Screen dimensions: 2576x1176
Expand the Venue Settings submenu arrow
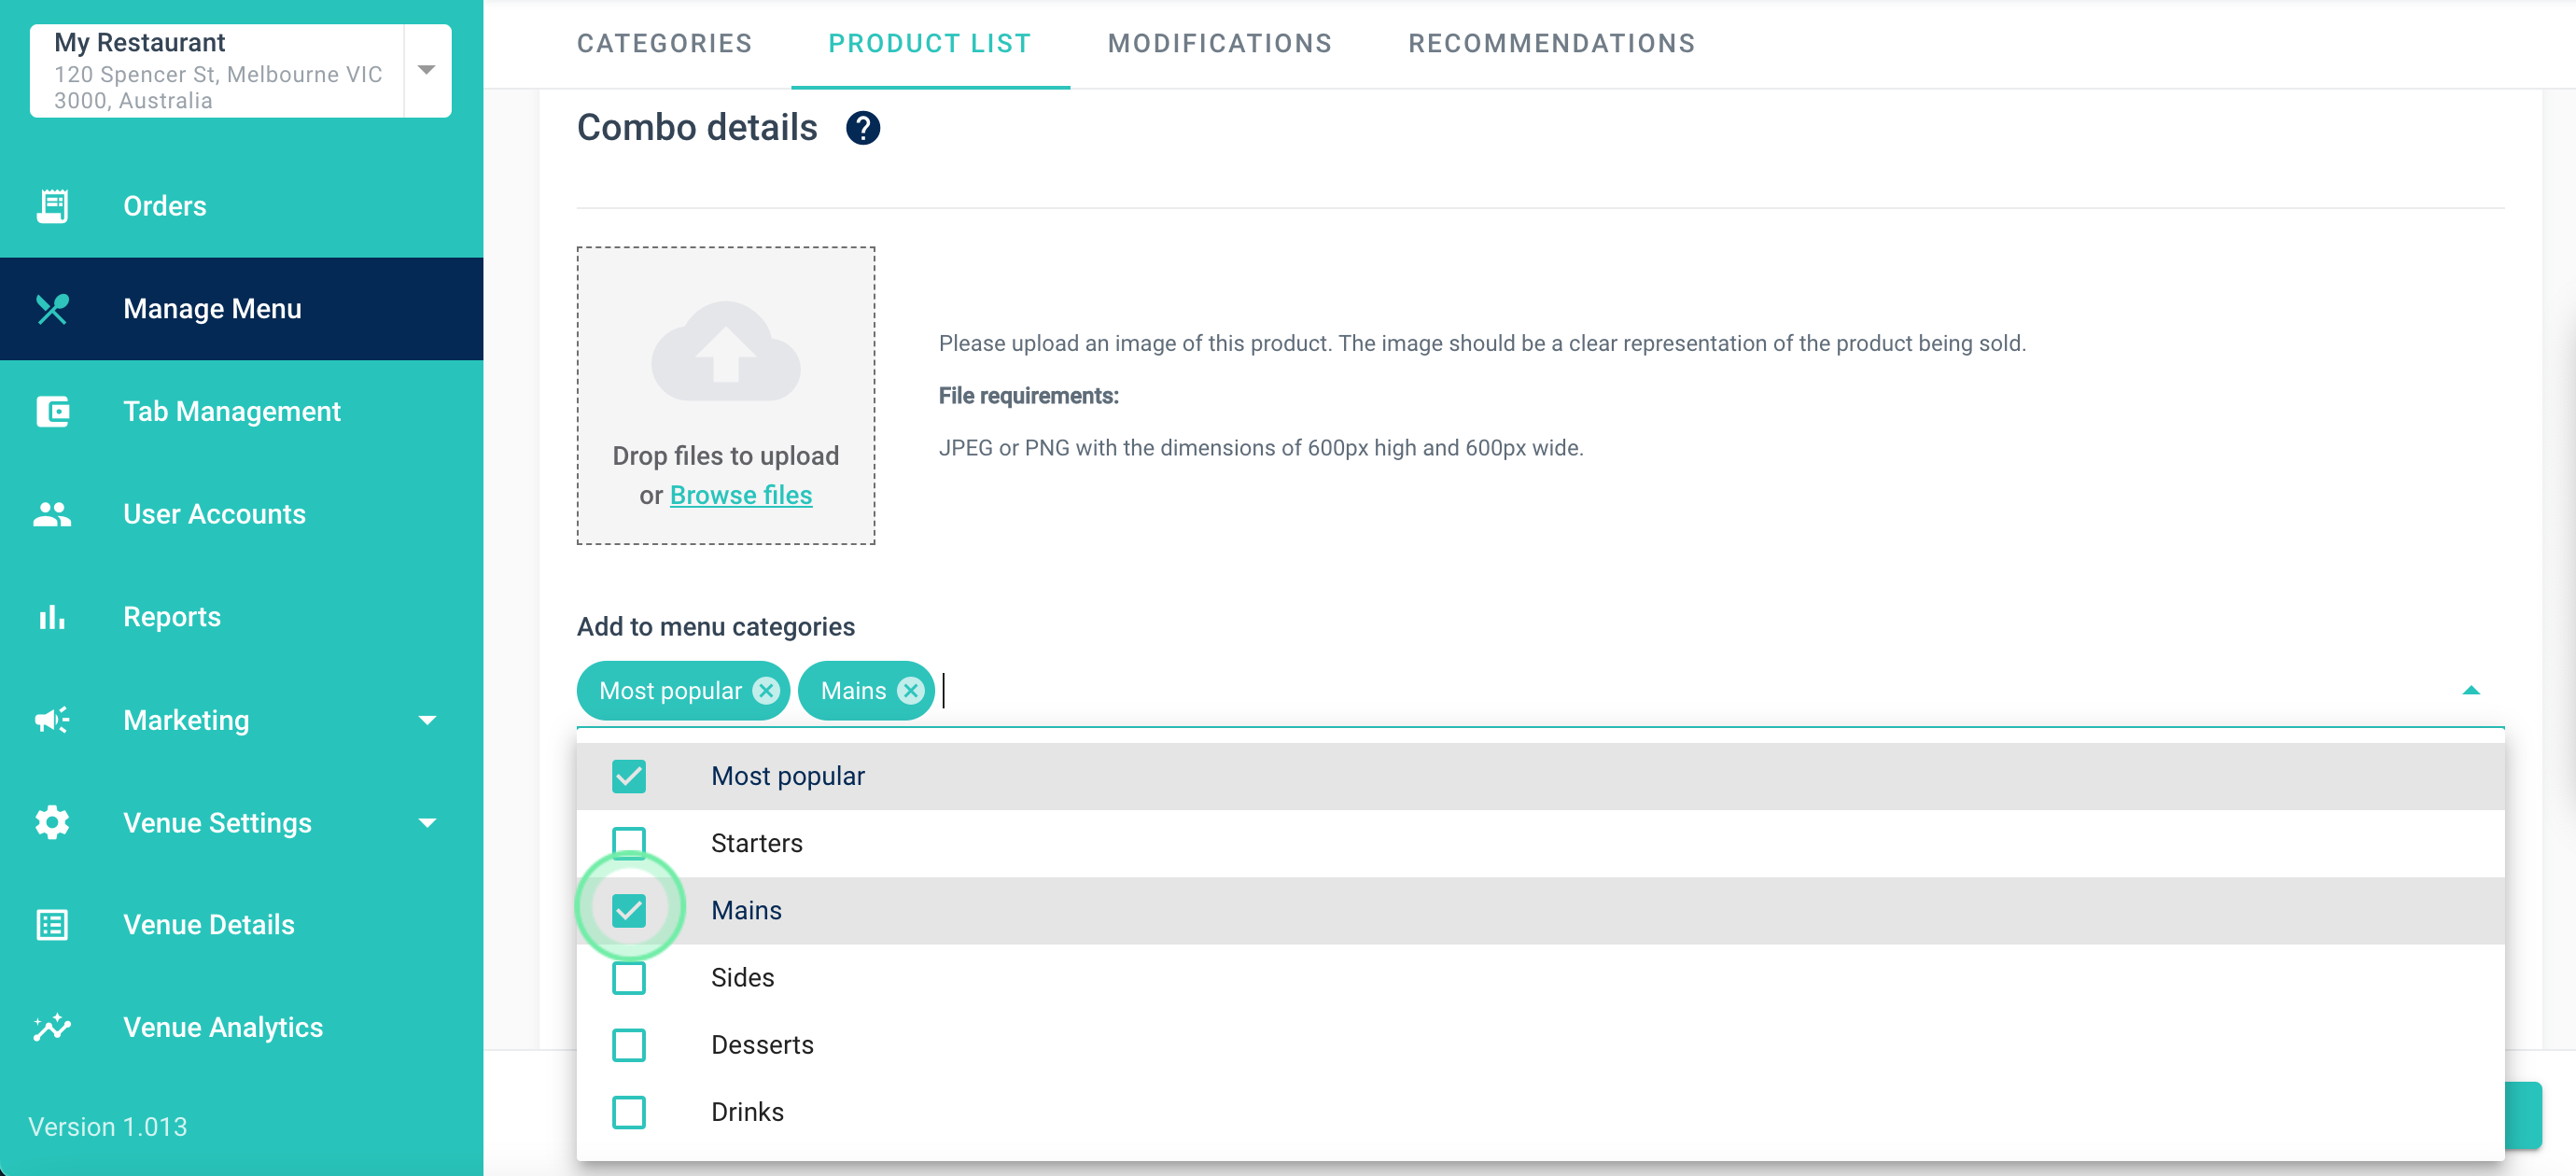tap(427, 823)
